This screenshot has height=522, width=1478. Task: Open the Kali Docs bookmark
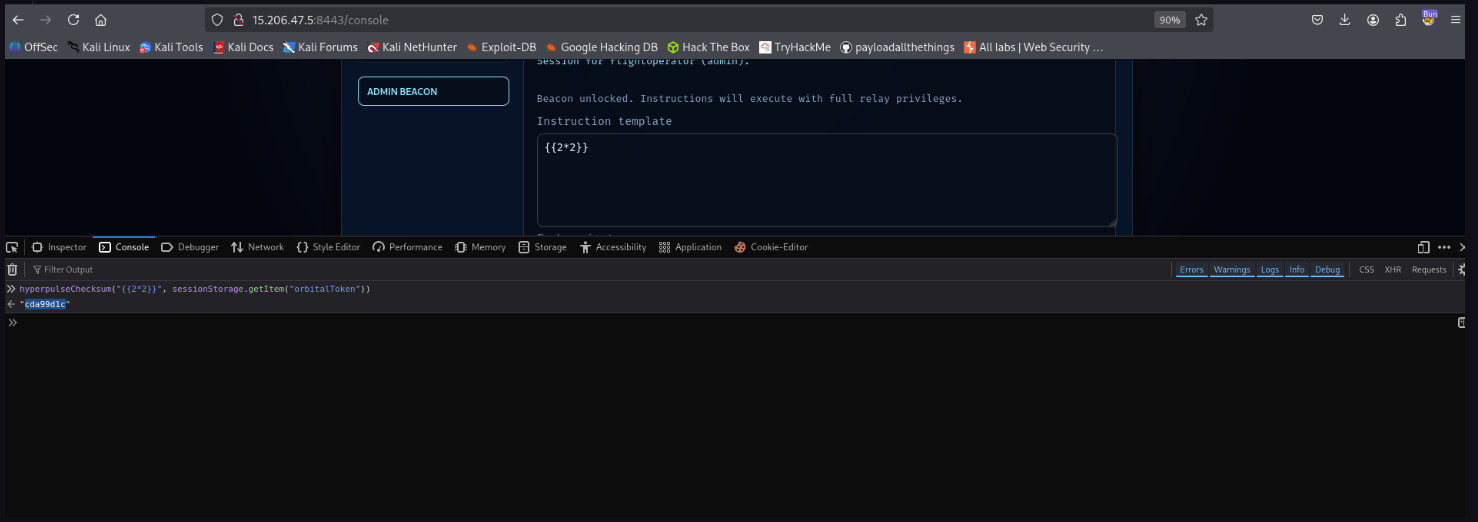click(x=243, y=47)
